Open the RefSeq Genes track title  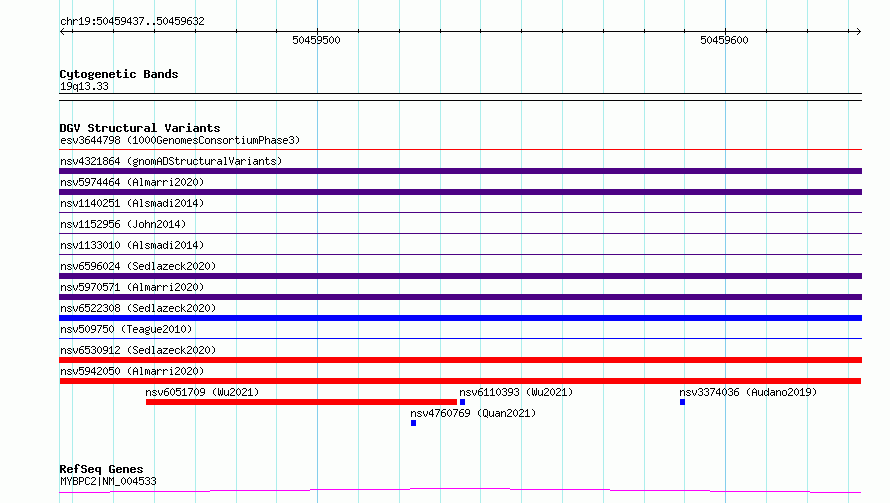[101, 469]
